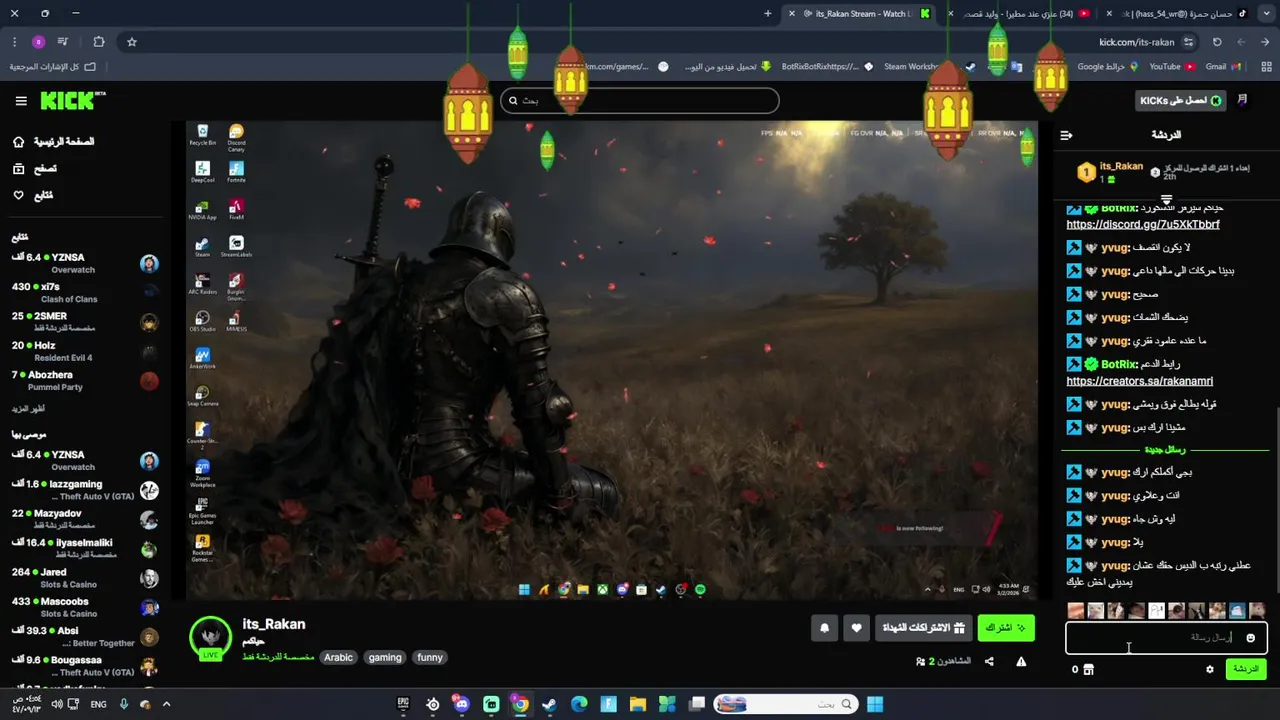Open Discord from the Windows taskbar
The width and height of the screenshot is (1280, 720).
[x=461, y=704]
